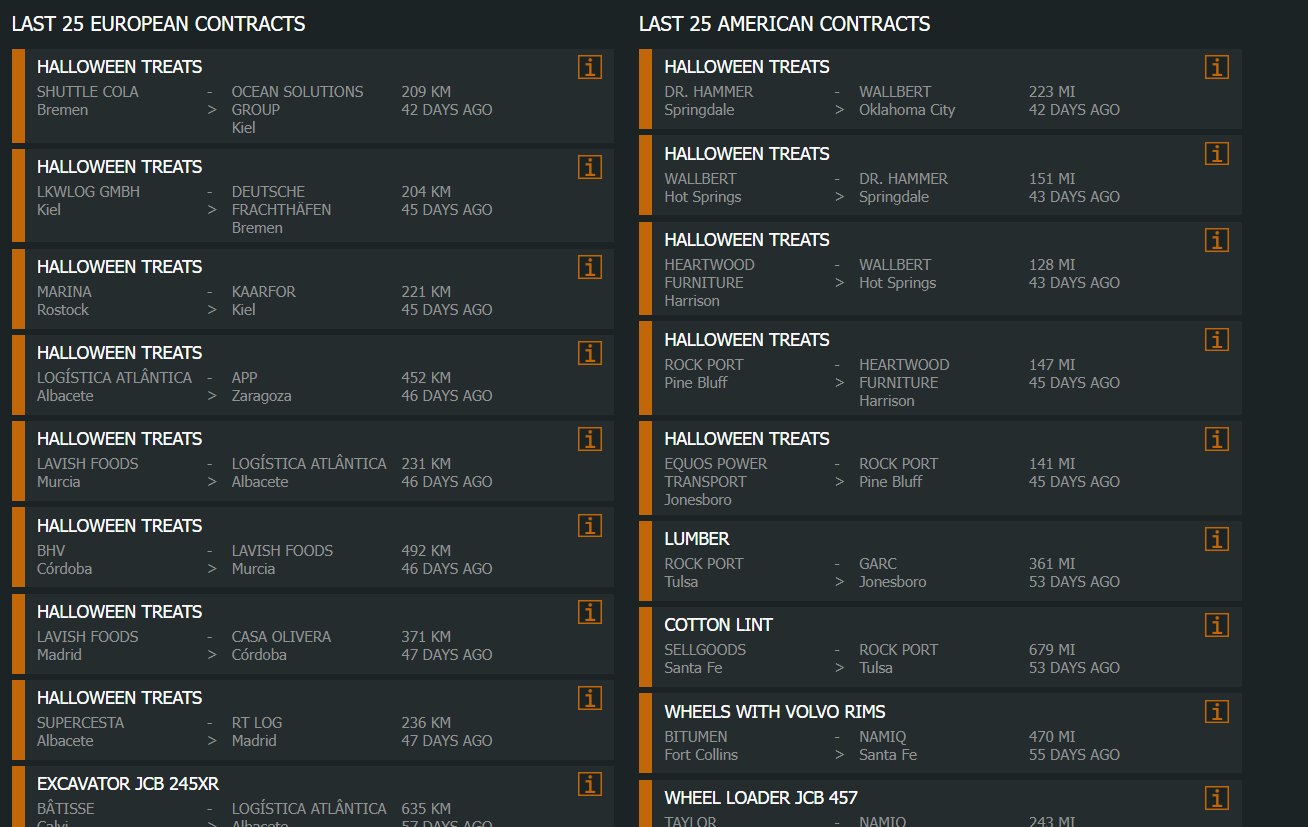View info for Wheels with Volvo Rims contract
The image size is (1308, 827).
point(1217,712)
